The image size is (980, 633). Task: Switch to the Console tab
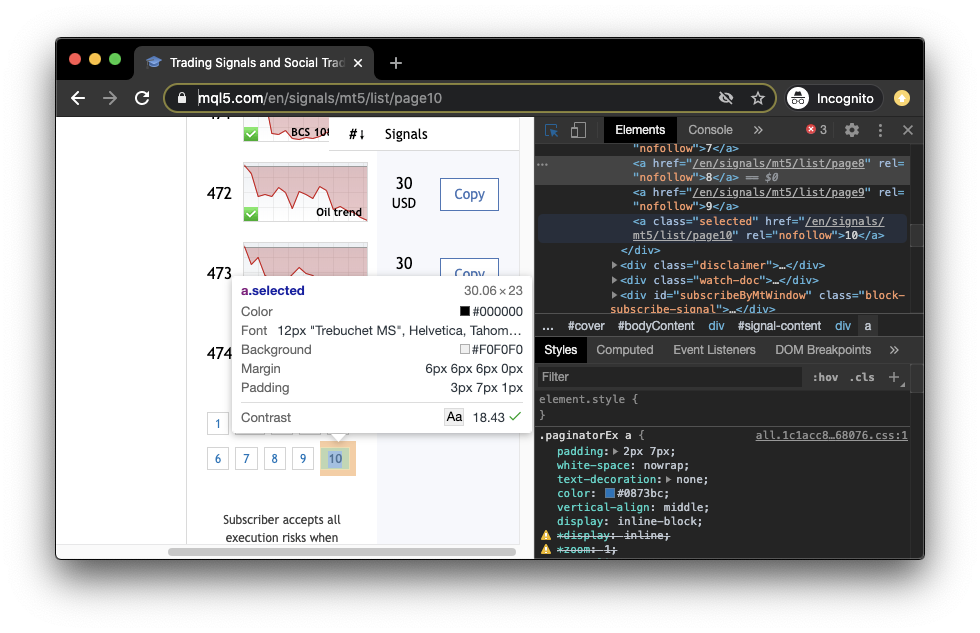tap(709, 130)
